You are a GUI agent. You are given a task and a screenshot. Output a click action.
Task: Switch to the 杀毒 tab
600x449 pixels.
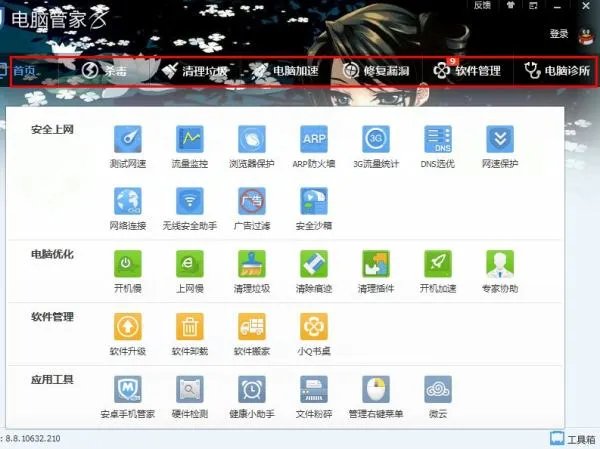[x=104, y=71]
